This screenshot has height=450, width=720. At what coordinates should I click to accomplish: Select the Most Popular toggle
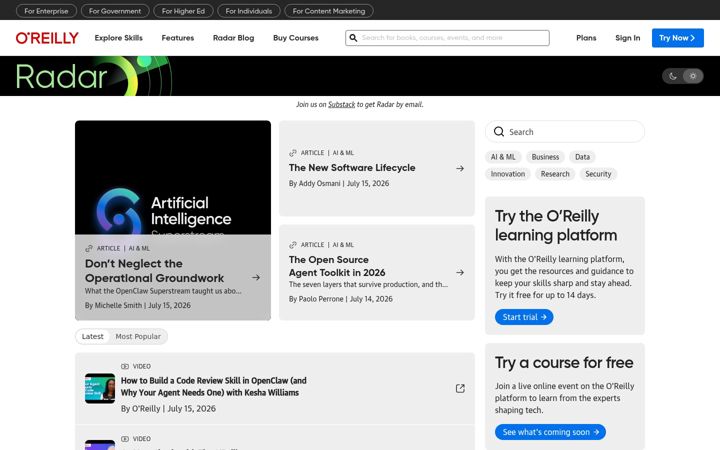[x=138, y=337]
